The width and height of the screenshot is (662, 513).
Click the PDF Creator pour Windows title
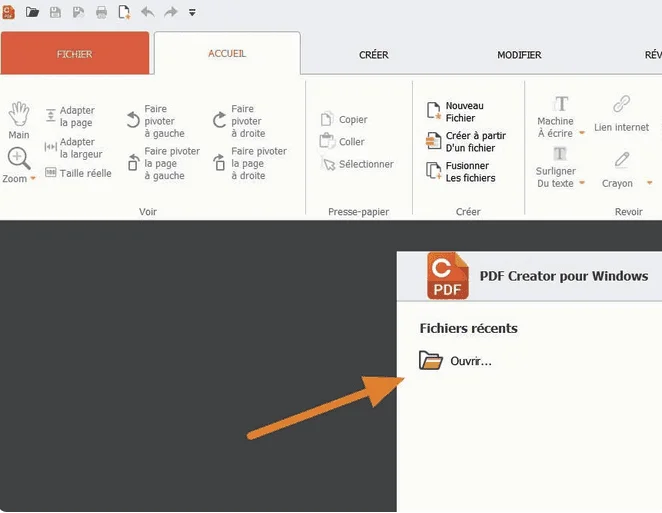564,276
